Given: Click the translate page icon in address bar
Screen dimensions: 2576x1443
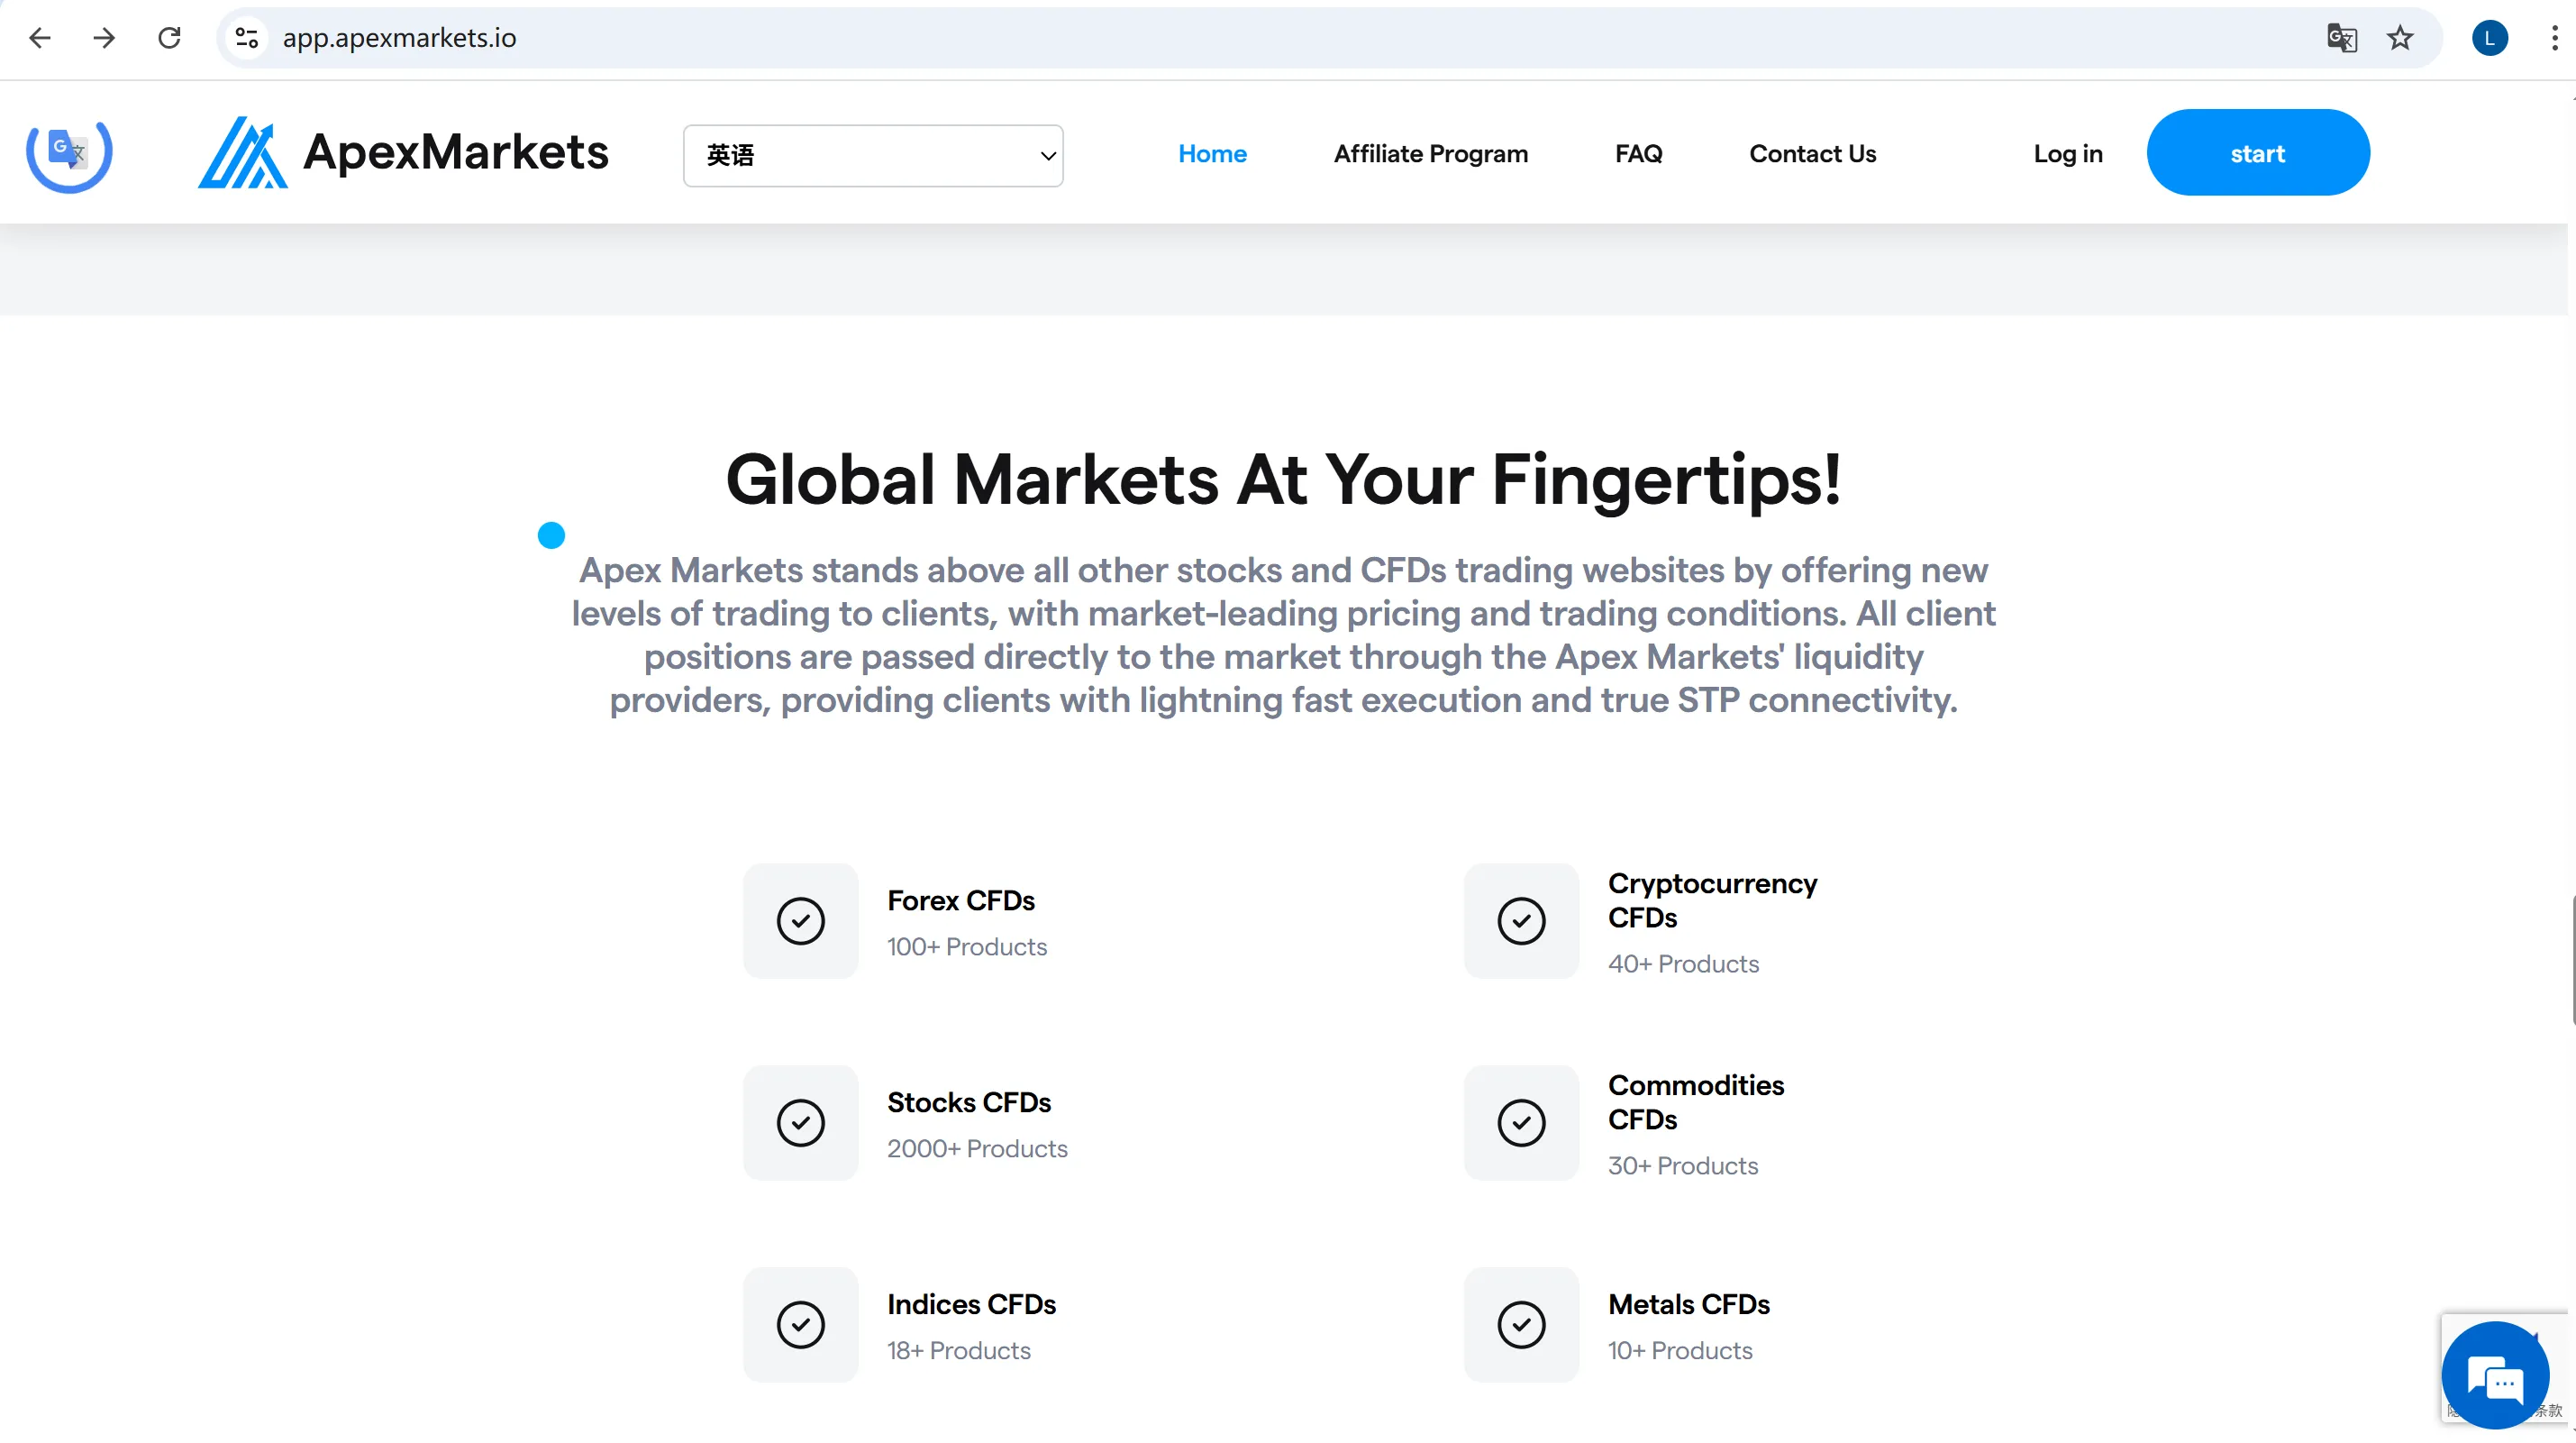Looking at the screenshot, I should [x=2341, y=38].
